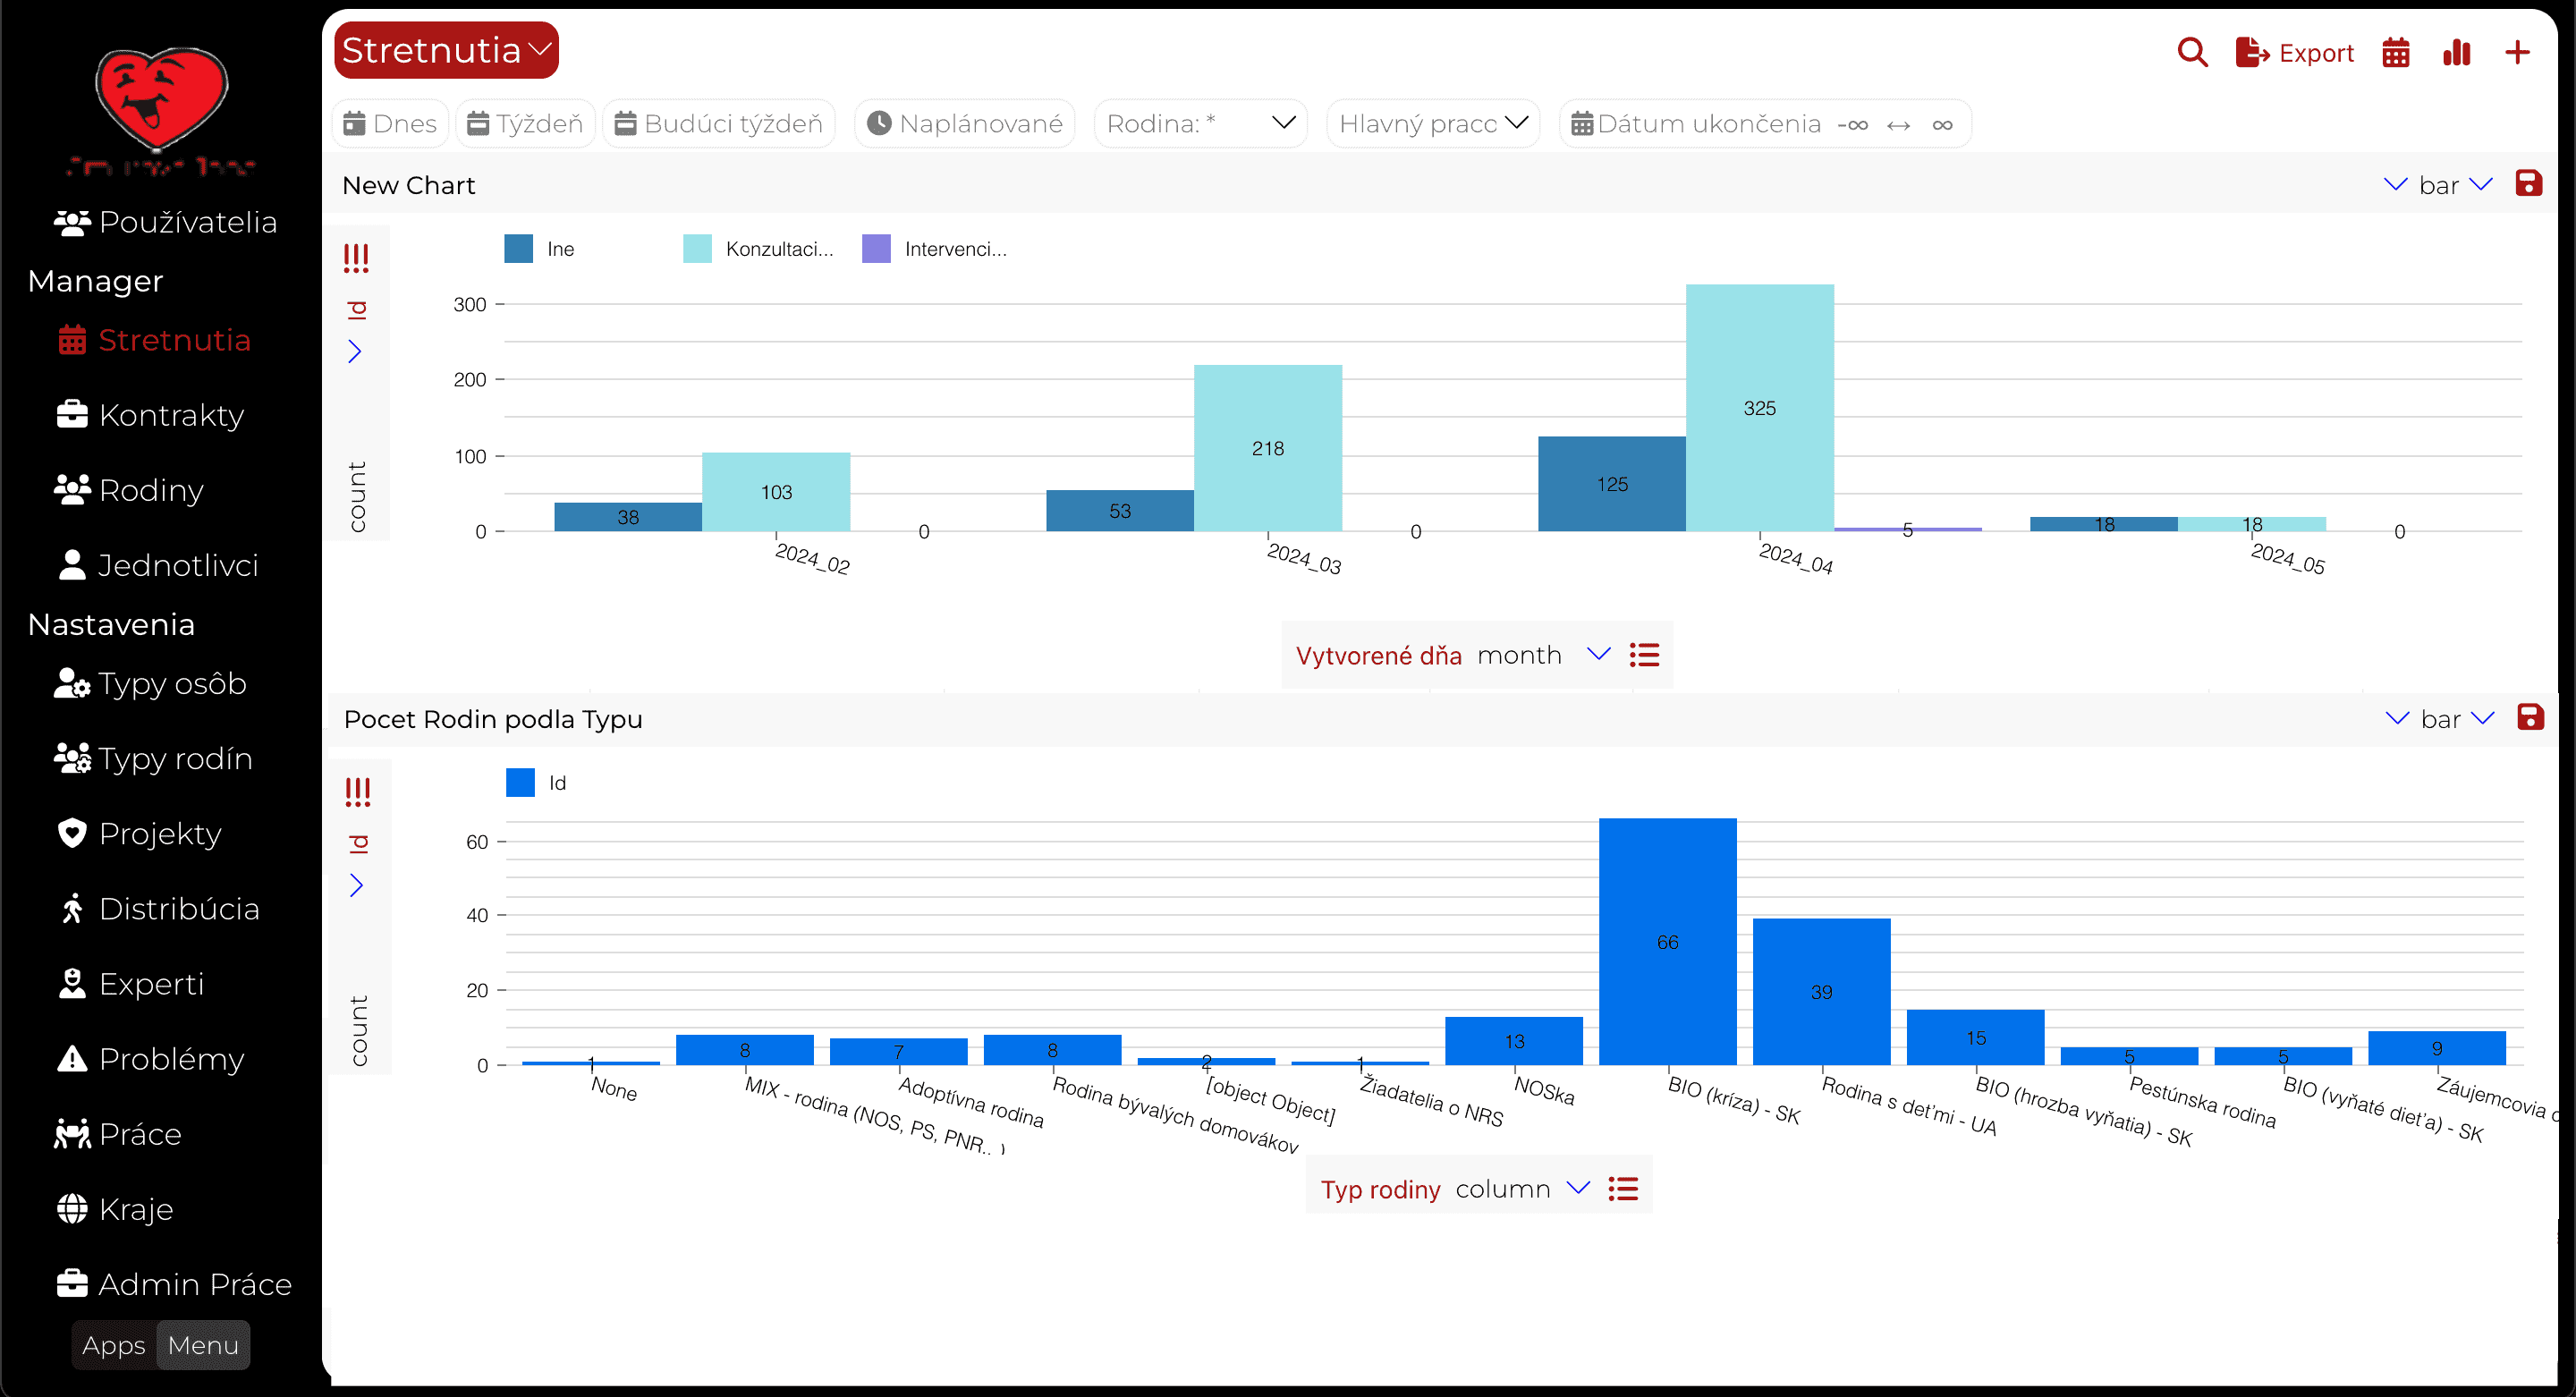2576x1397 pixels.
Task: Click the Export button
Action: (2295, 52)
